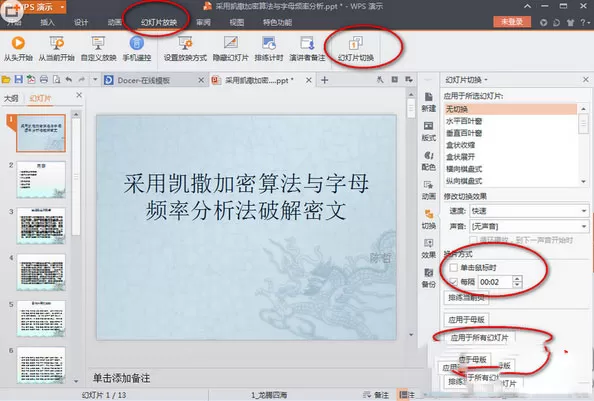
Task: Click the save disk icon
Action: click(18, 80)
